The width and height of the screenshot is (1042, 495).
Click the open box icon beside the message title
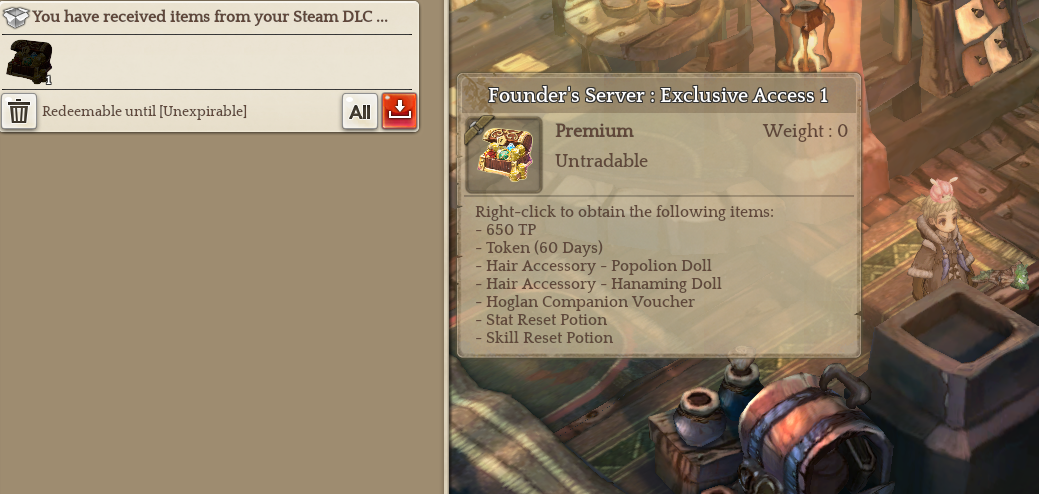[x=16, y=17]
